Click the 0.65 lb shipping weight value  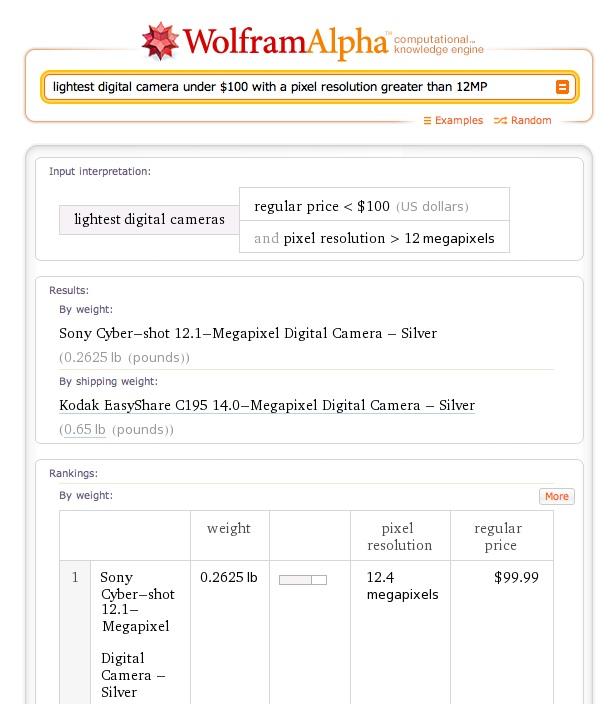[x=84, y=430]
